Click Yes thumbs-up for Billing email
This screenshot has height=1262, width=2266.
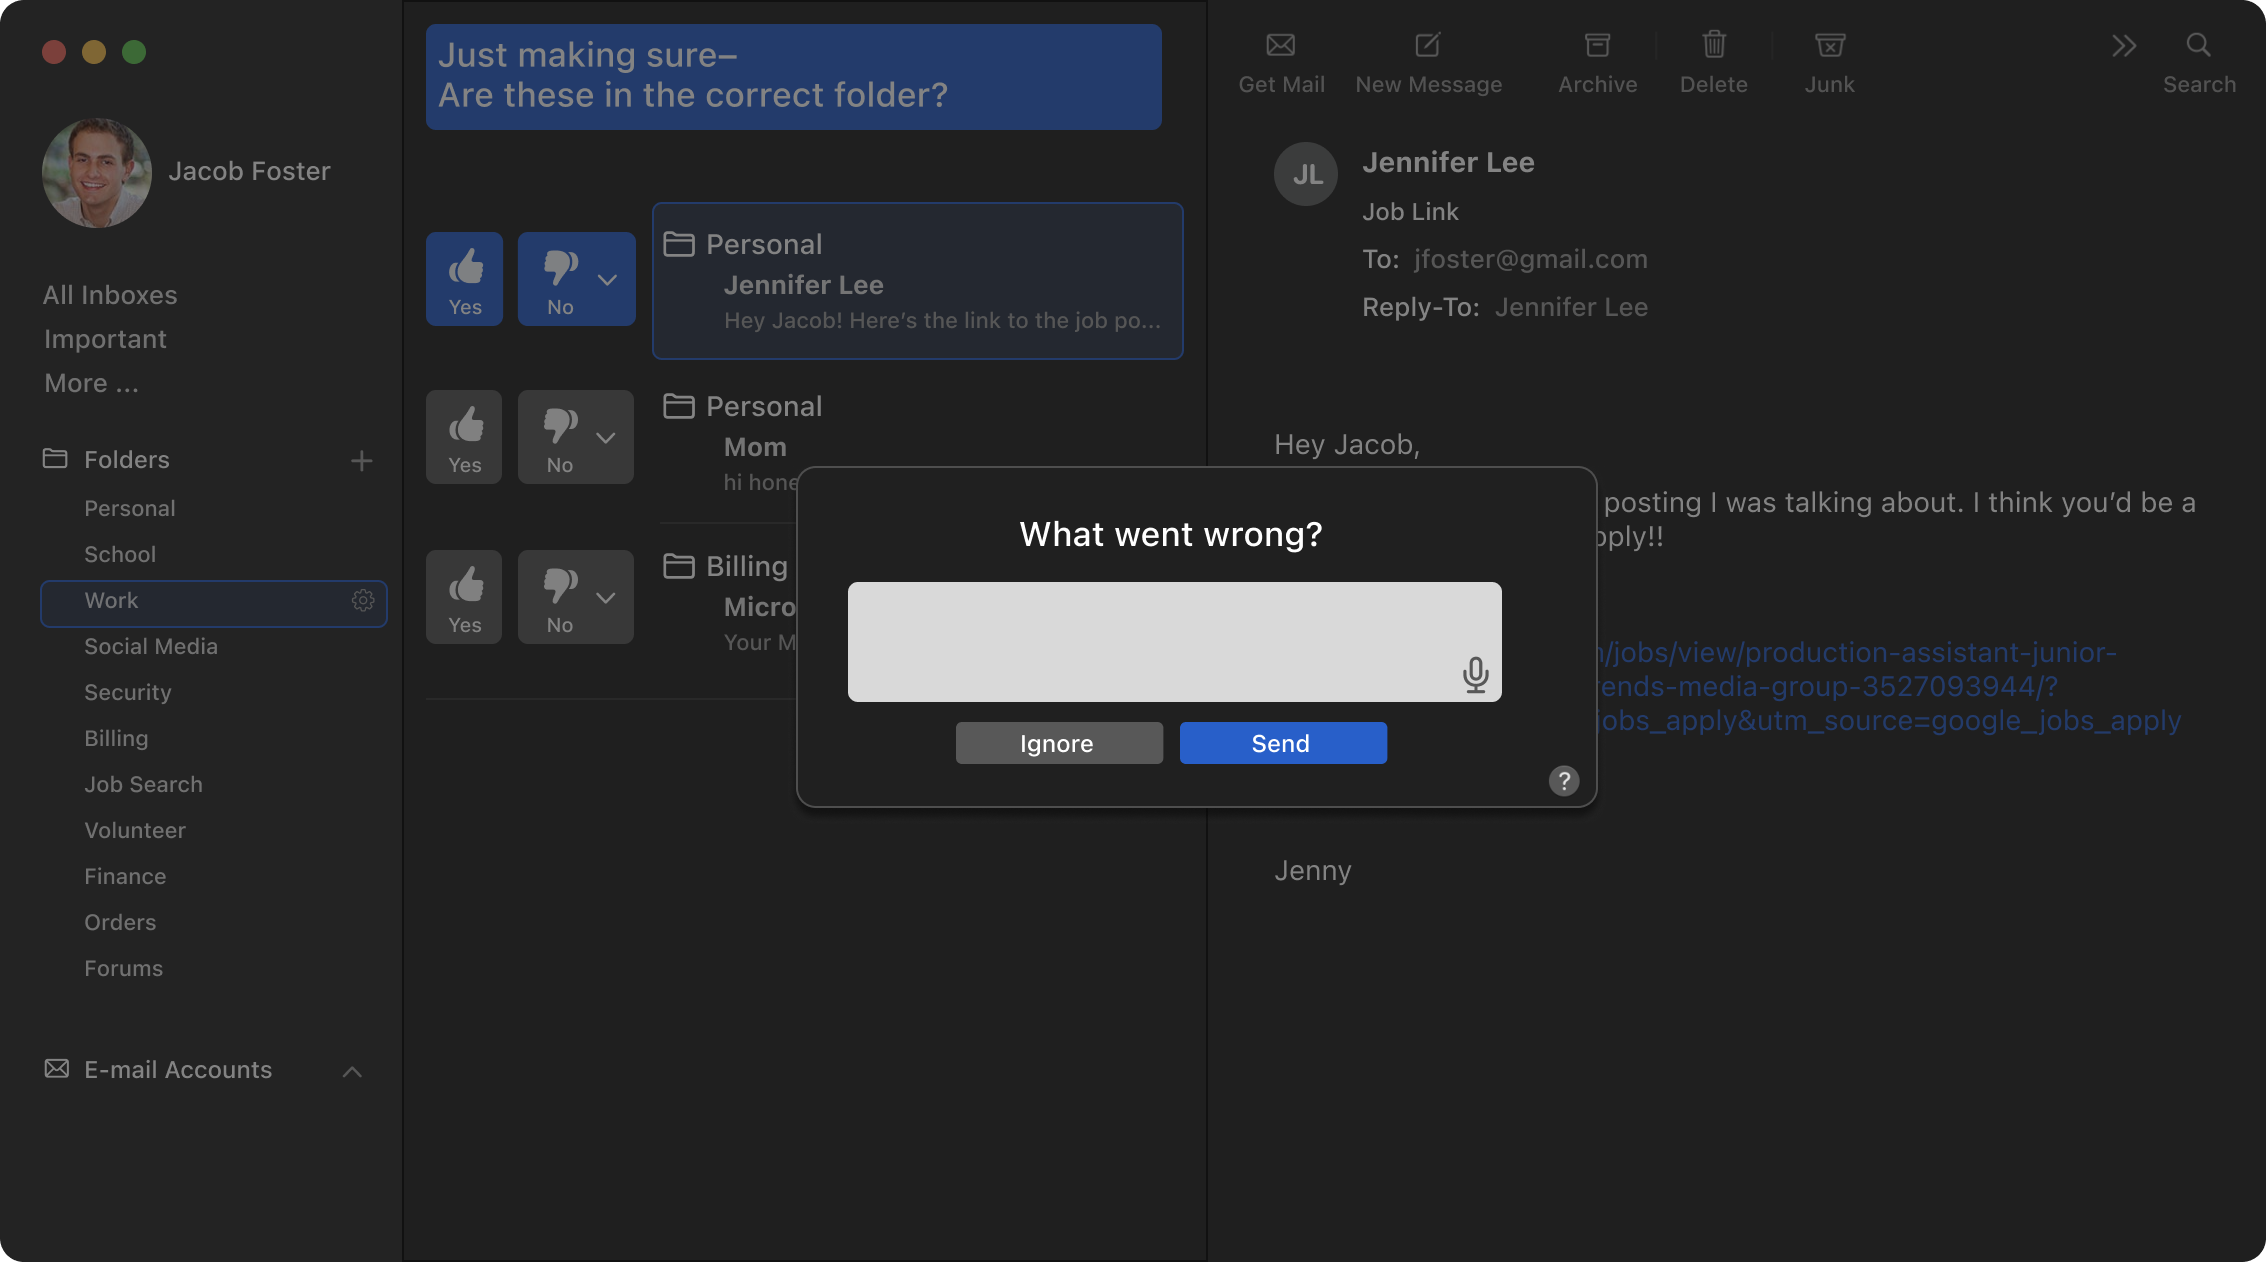(465, 597)
